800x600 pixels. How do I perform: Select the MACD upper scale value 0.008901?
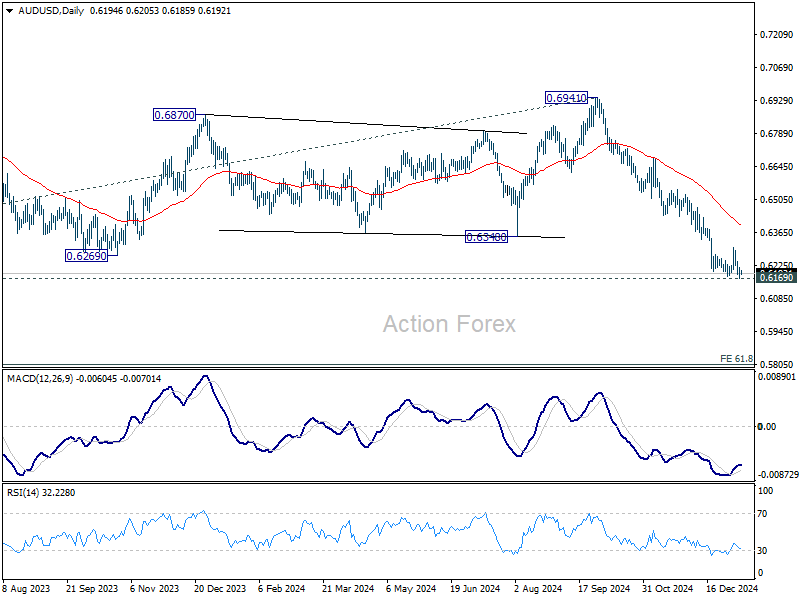tap(777, 377)
